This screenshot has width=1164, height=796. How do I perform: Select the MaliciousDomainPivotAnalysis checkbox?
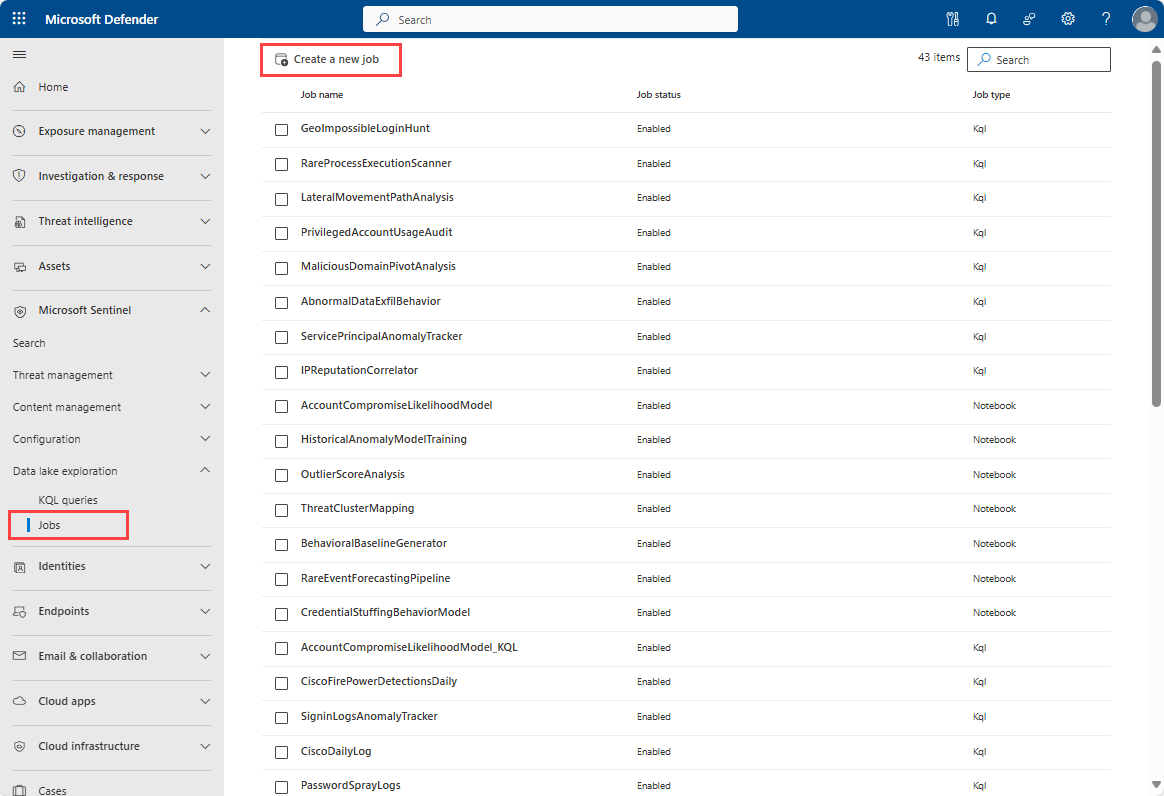pos(281,268)
